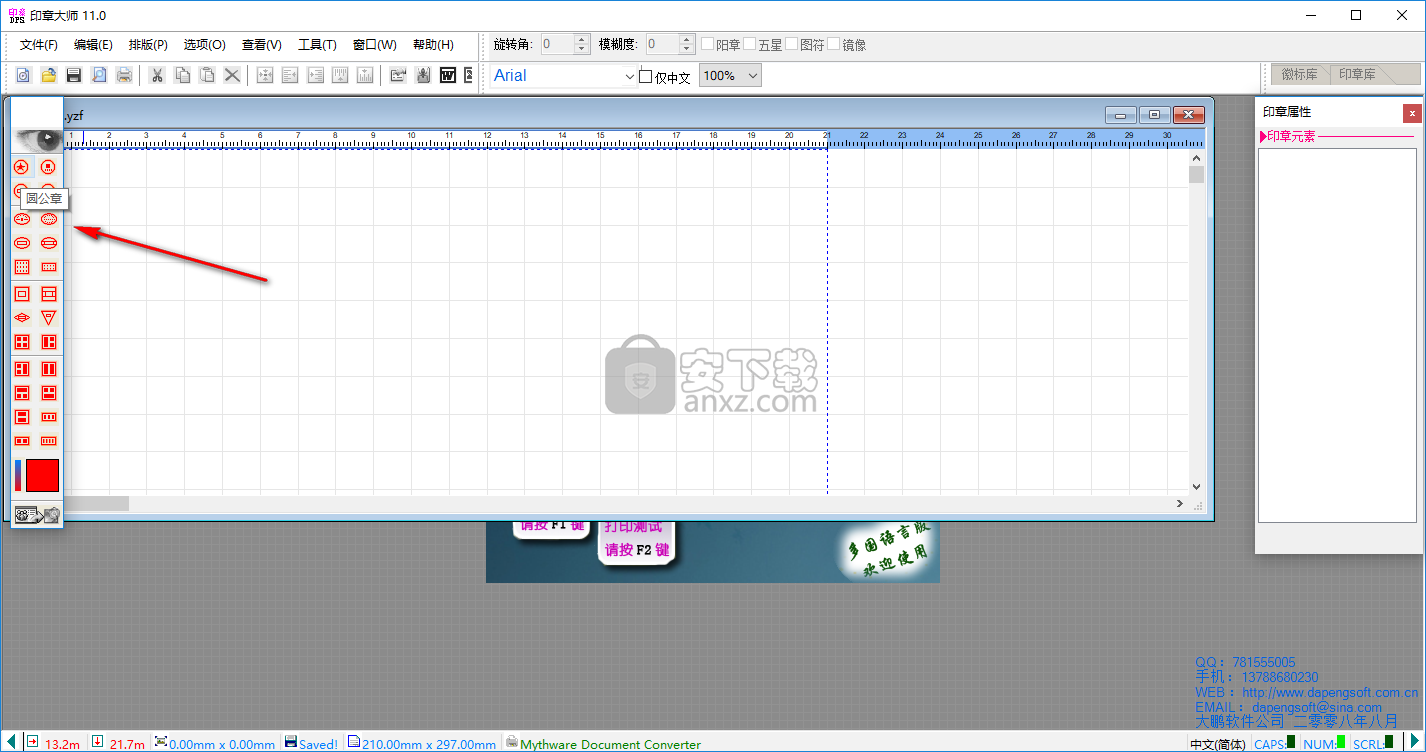Enable the 镜像 mirror checkbox
The width and height of the screenshot is (1426, 752).
tap(833, 44)
